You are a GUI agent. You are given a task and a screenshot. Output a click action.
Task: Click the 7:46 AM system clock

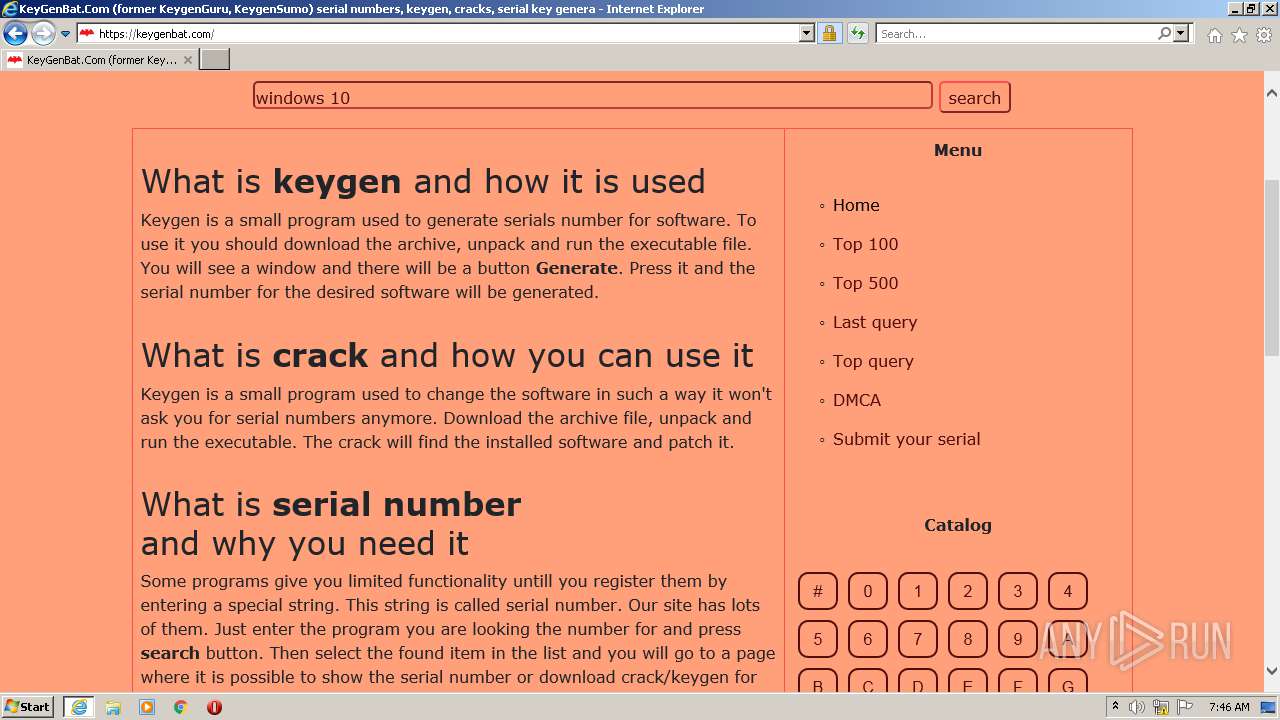coord(1229,707)
